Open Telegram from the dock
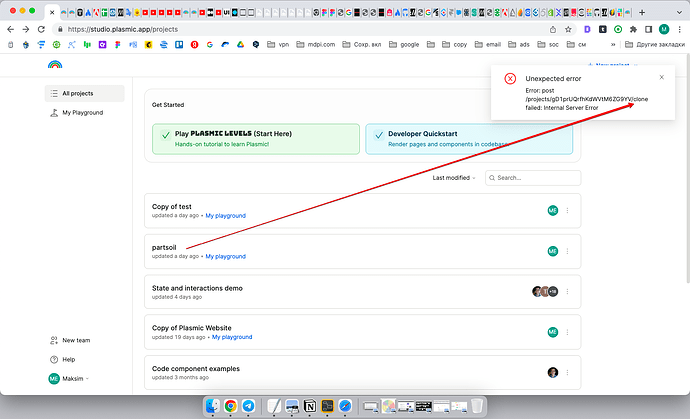 click(x=249, y=406)
